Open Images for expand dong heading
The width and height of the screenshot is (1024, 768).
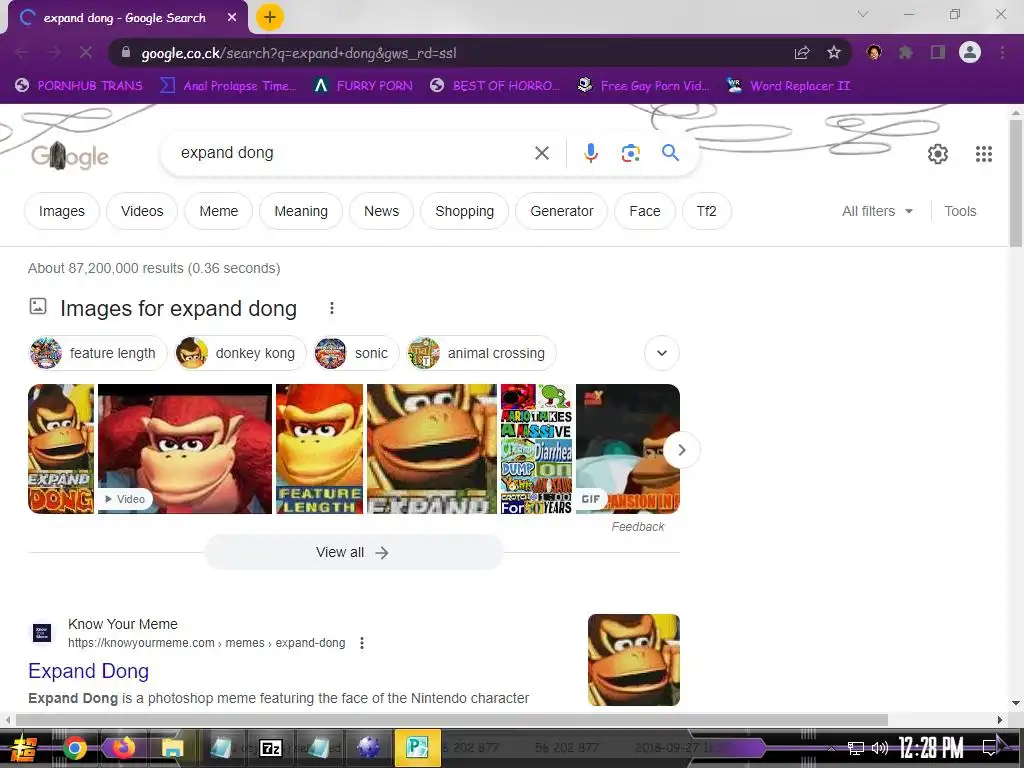tap(178, 308)
